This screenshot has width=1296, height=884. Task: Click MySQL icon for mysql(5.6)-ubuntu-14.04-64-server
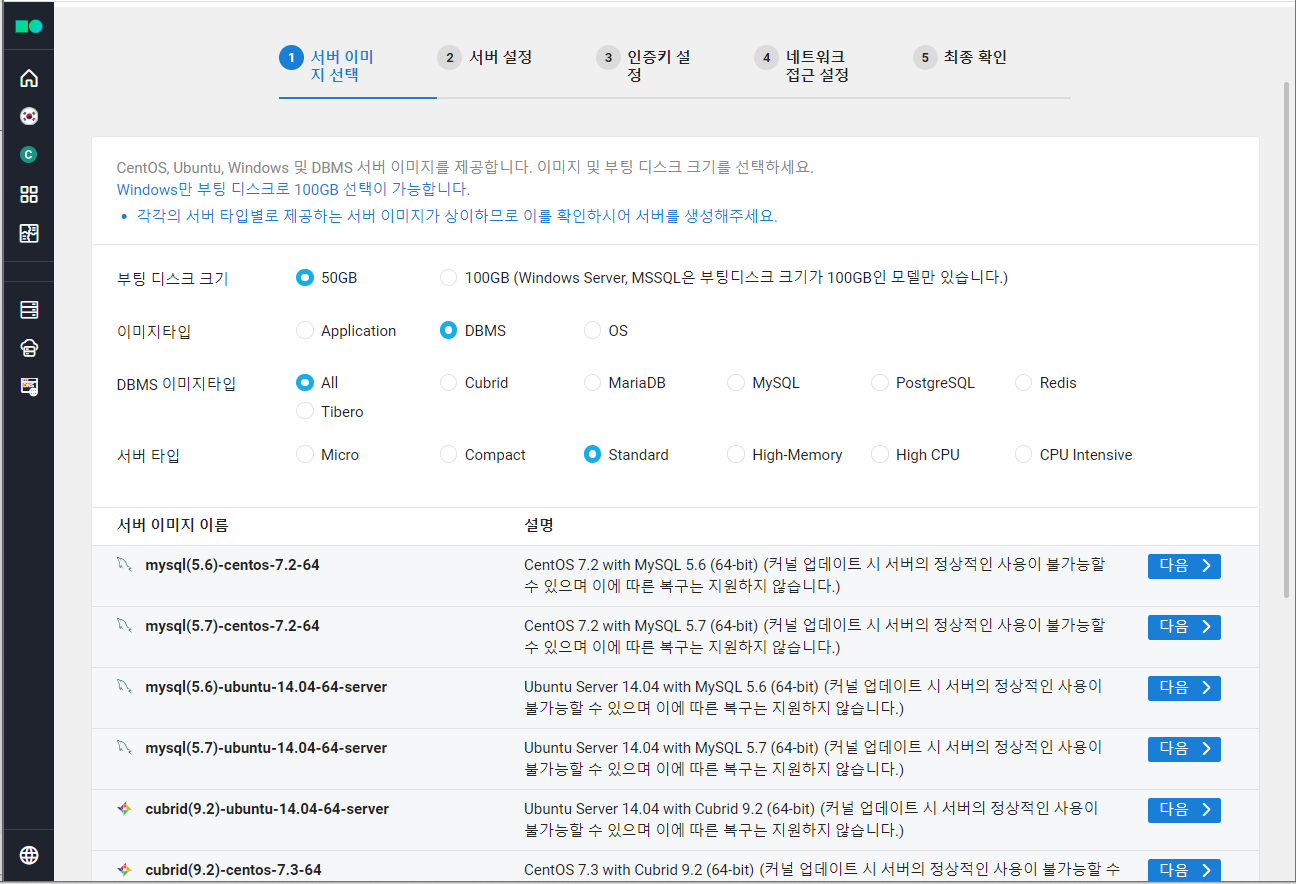click(x=124, y=687)
